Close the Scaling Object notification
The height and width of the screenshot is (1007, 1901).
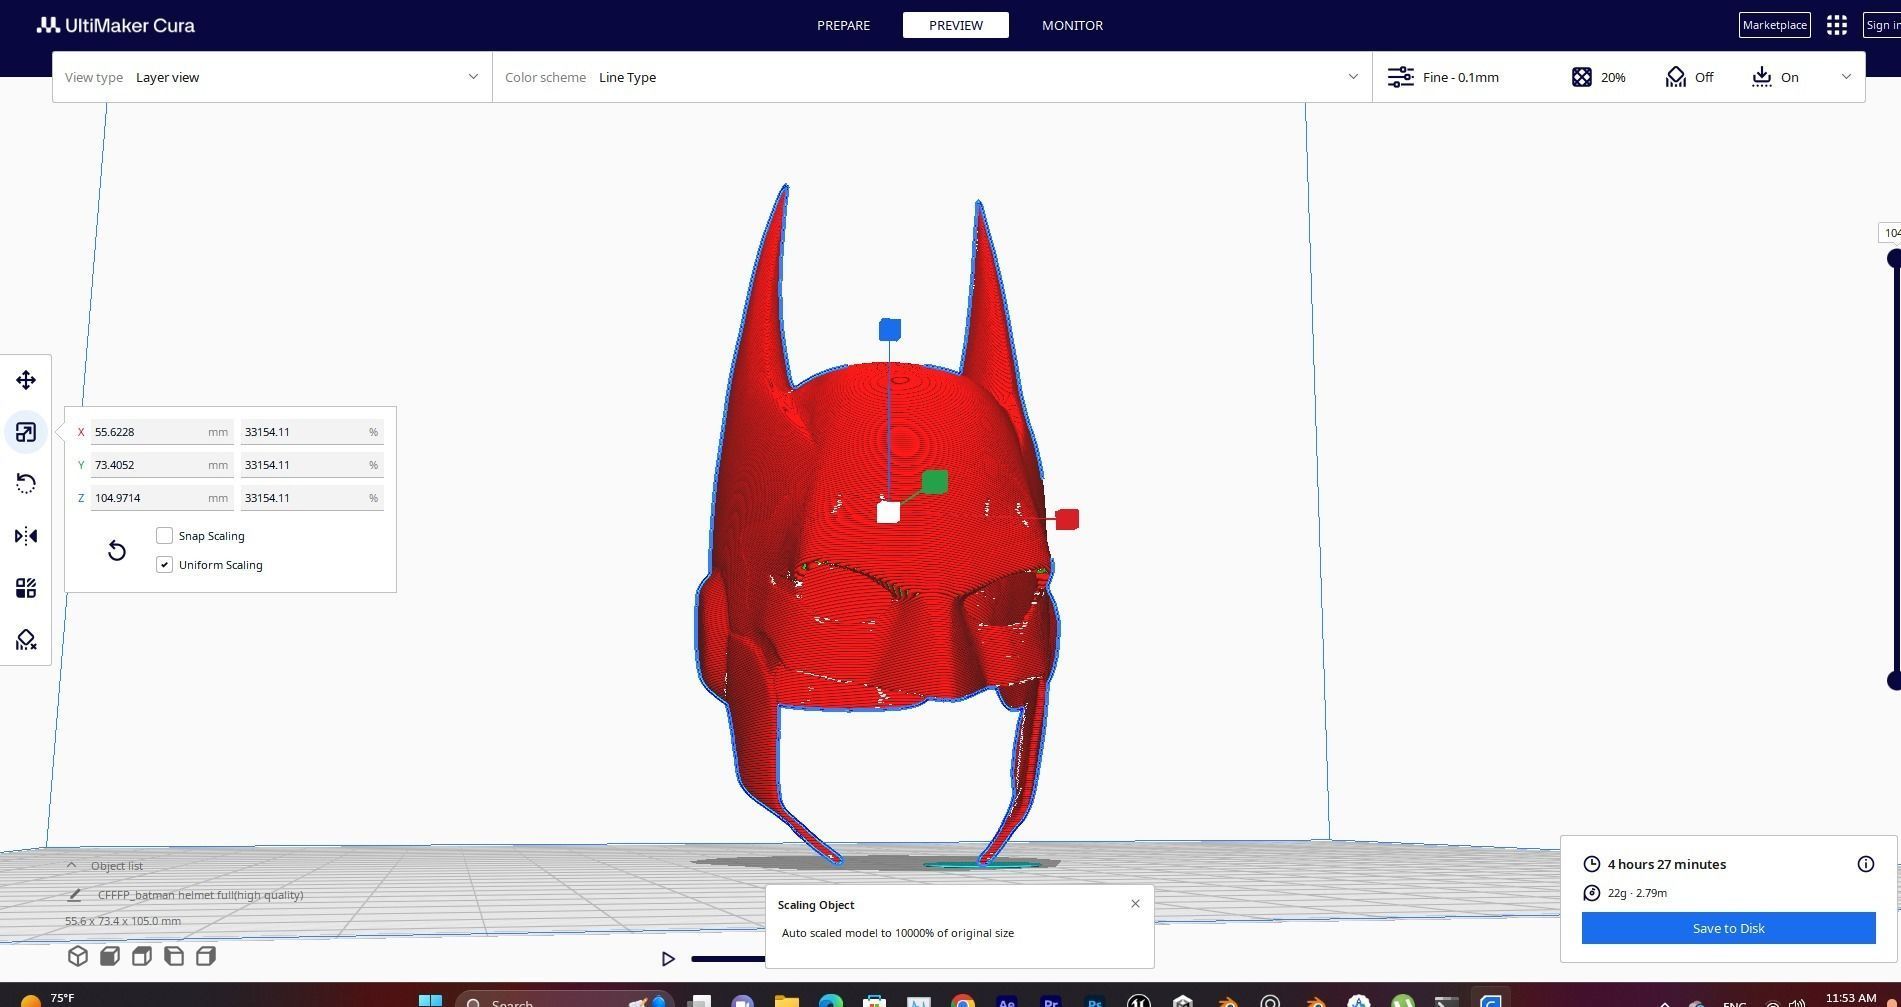[1135, 904]
